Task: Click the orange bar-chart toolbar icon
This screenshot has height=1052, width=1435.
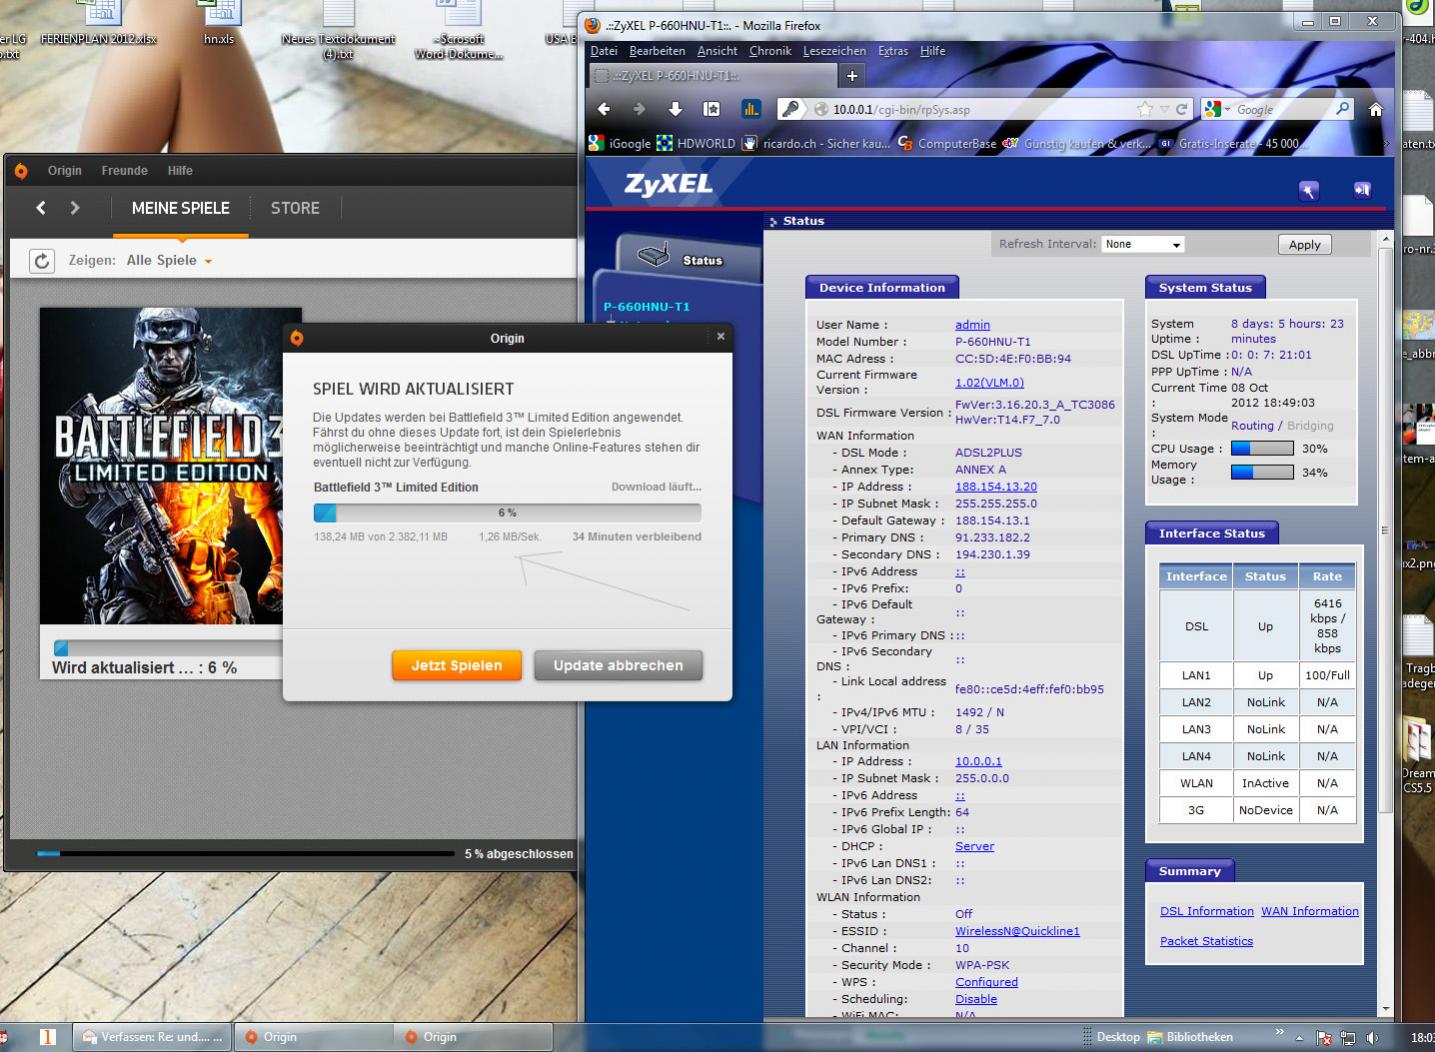Action: point(751,109)
